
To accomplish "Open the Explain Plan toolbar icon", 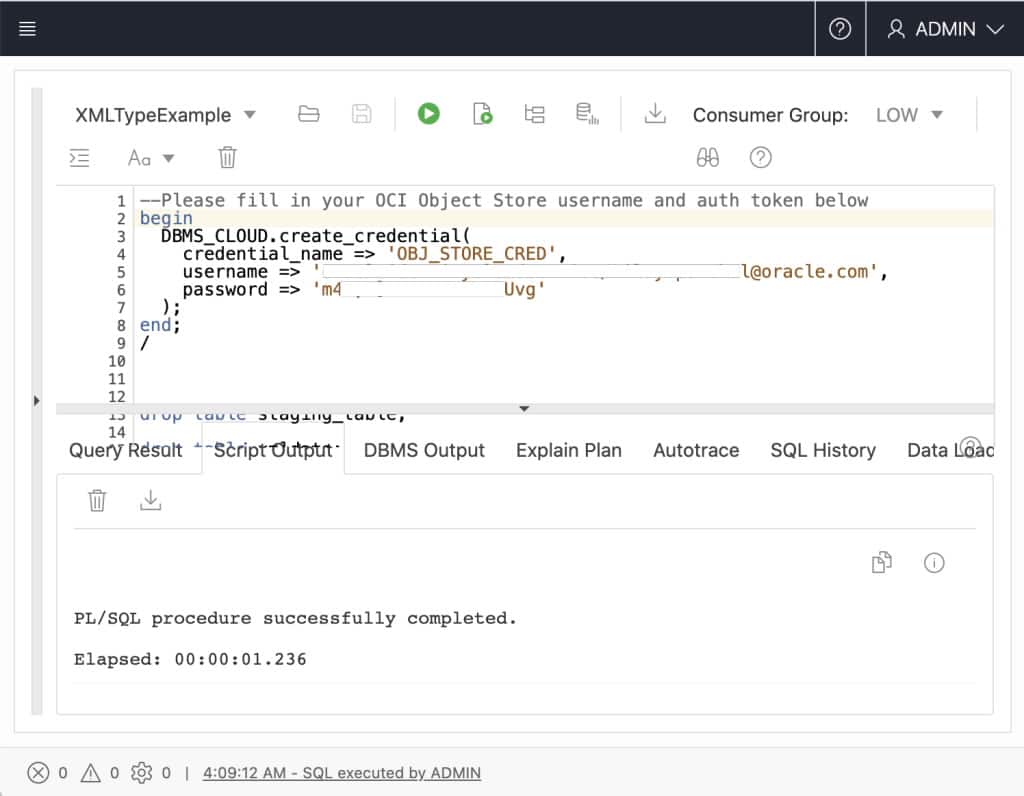I will 534,114.
